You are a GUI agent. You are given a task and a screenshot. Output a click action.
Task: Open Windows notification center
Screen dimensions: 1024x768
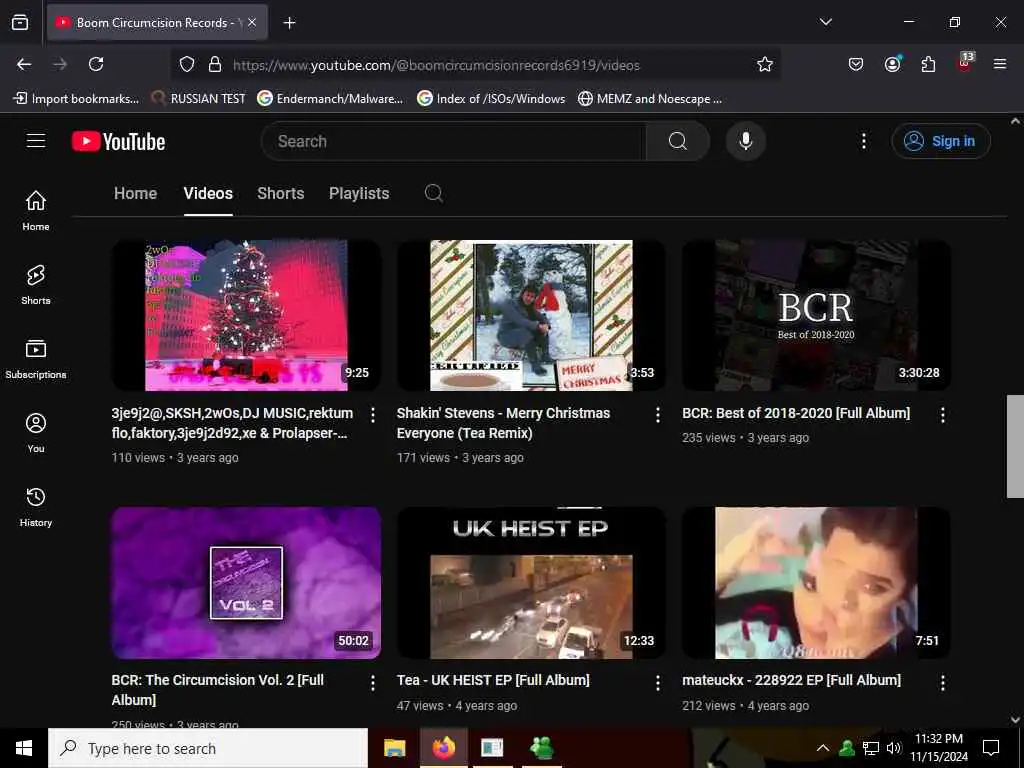pyautogui.click(x=991, y=748)
